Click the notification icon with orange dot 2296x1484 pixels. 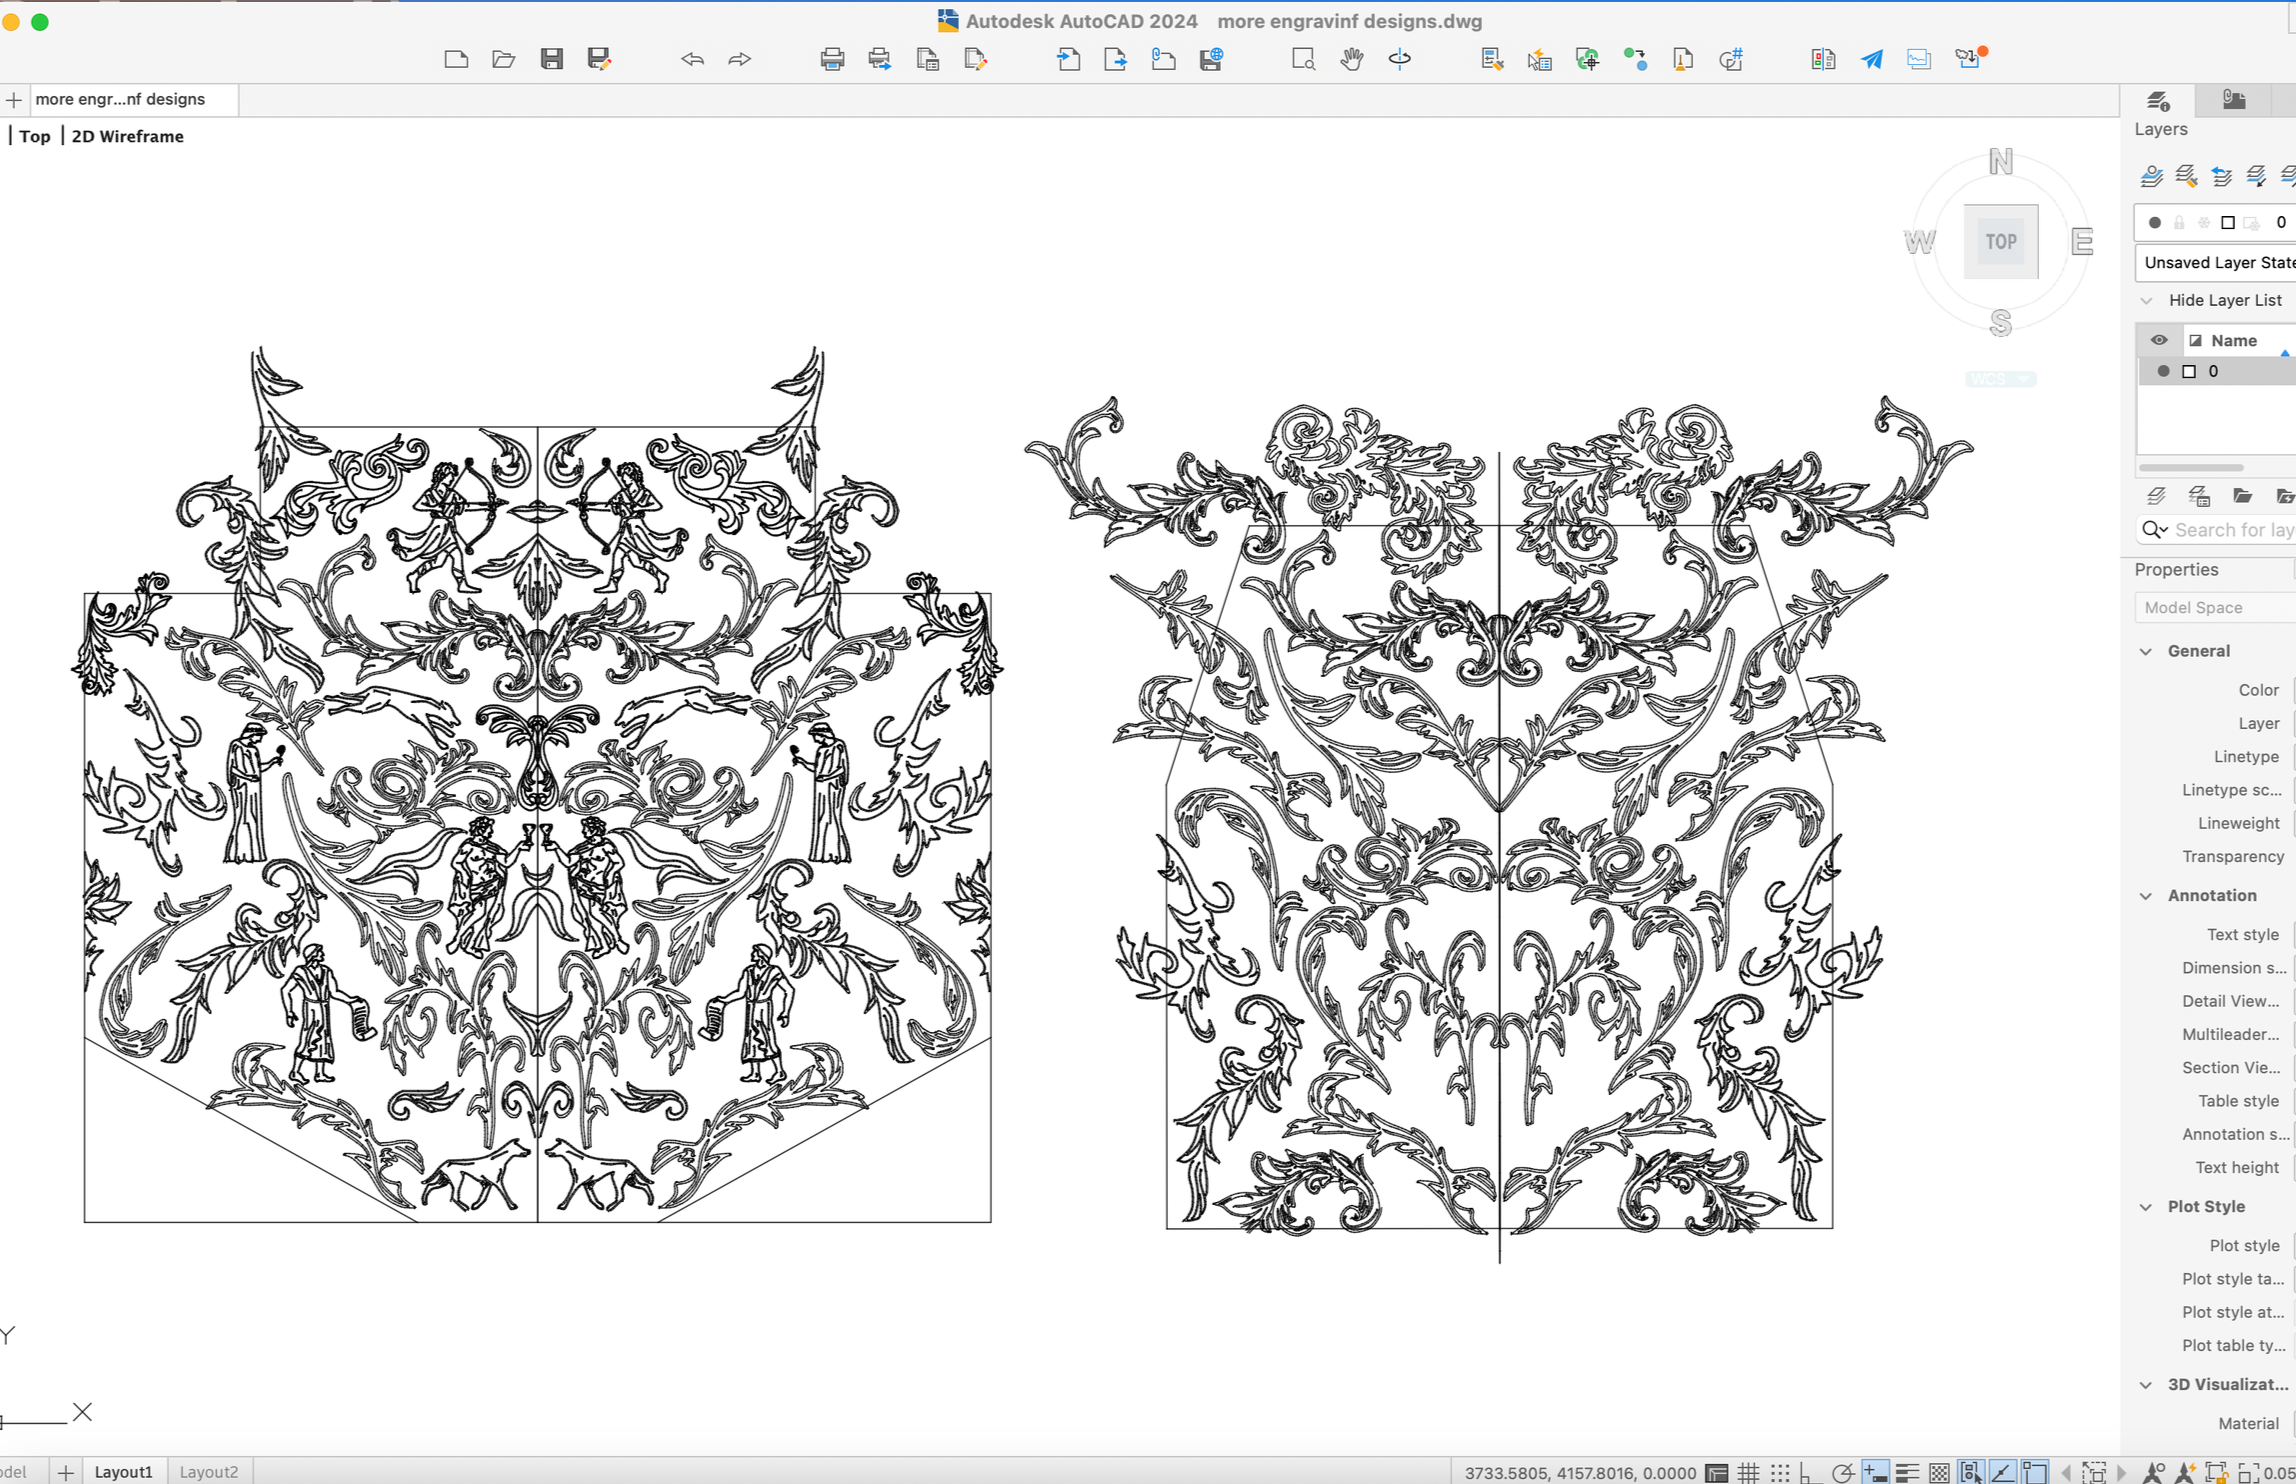pyautogui.click(x=1969, y=58)
